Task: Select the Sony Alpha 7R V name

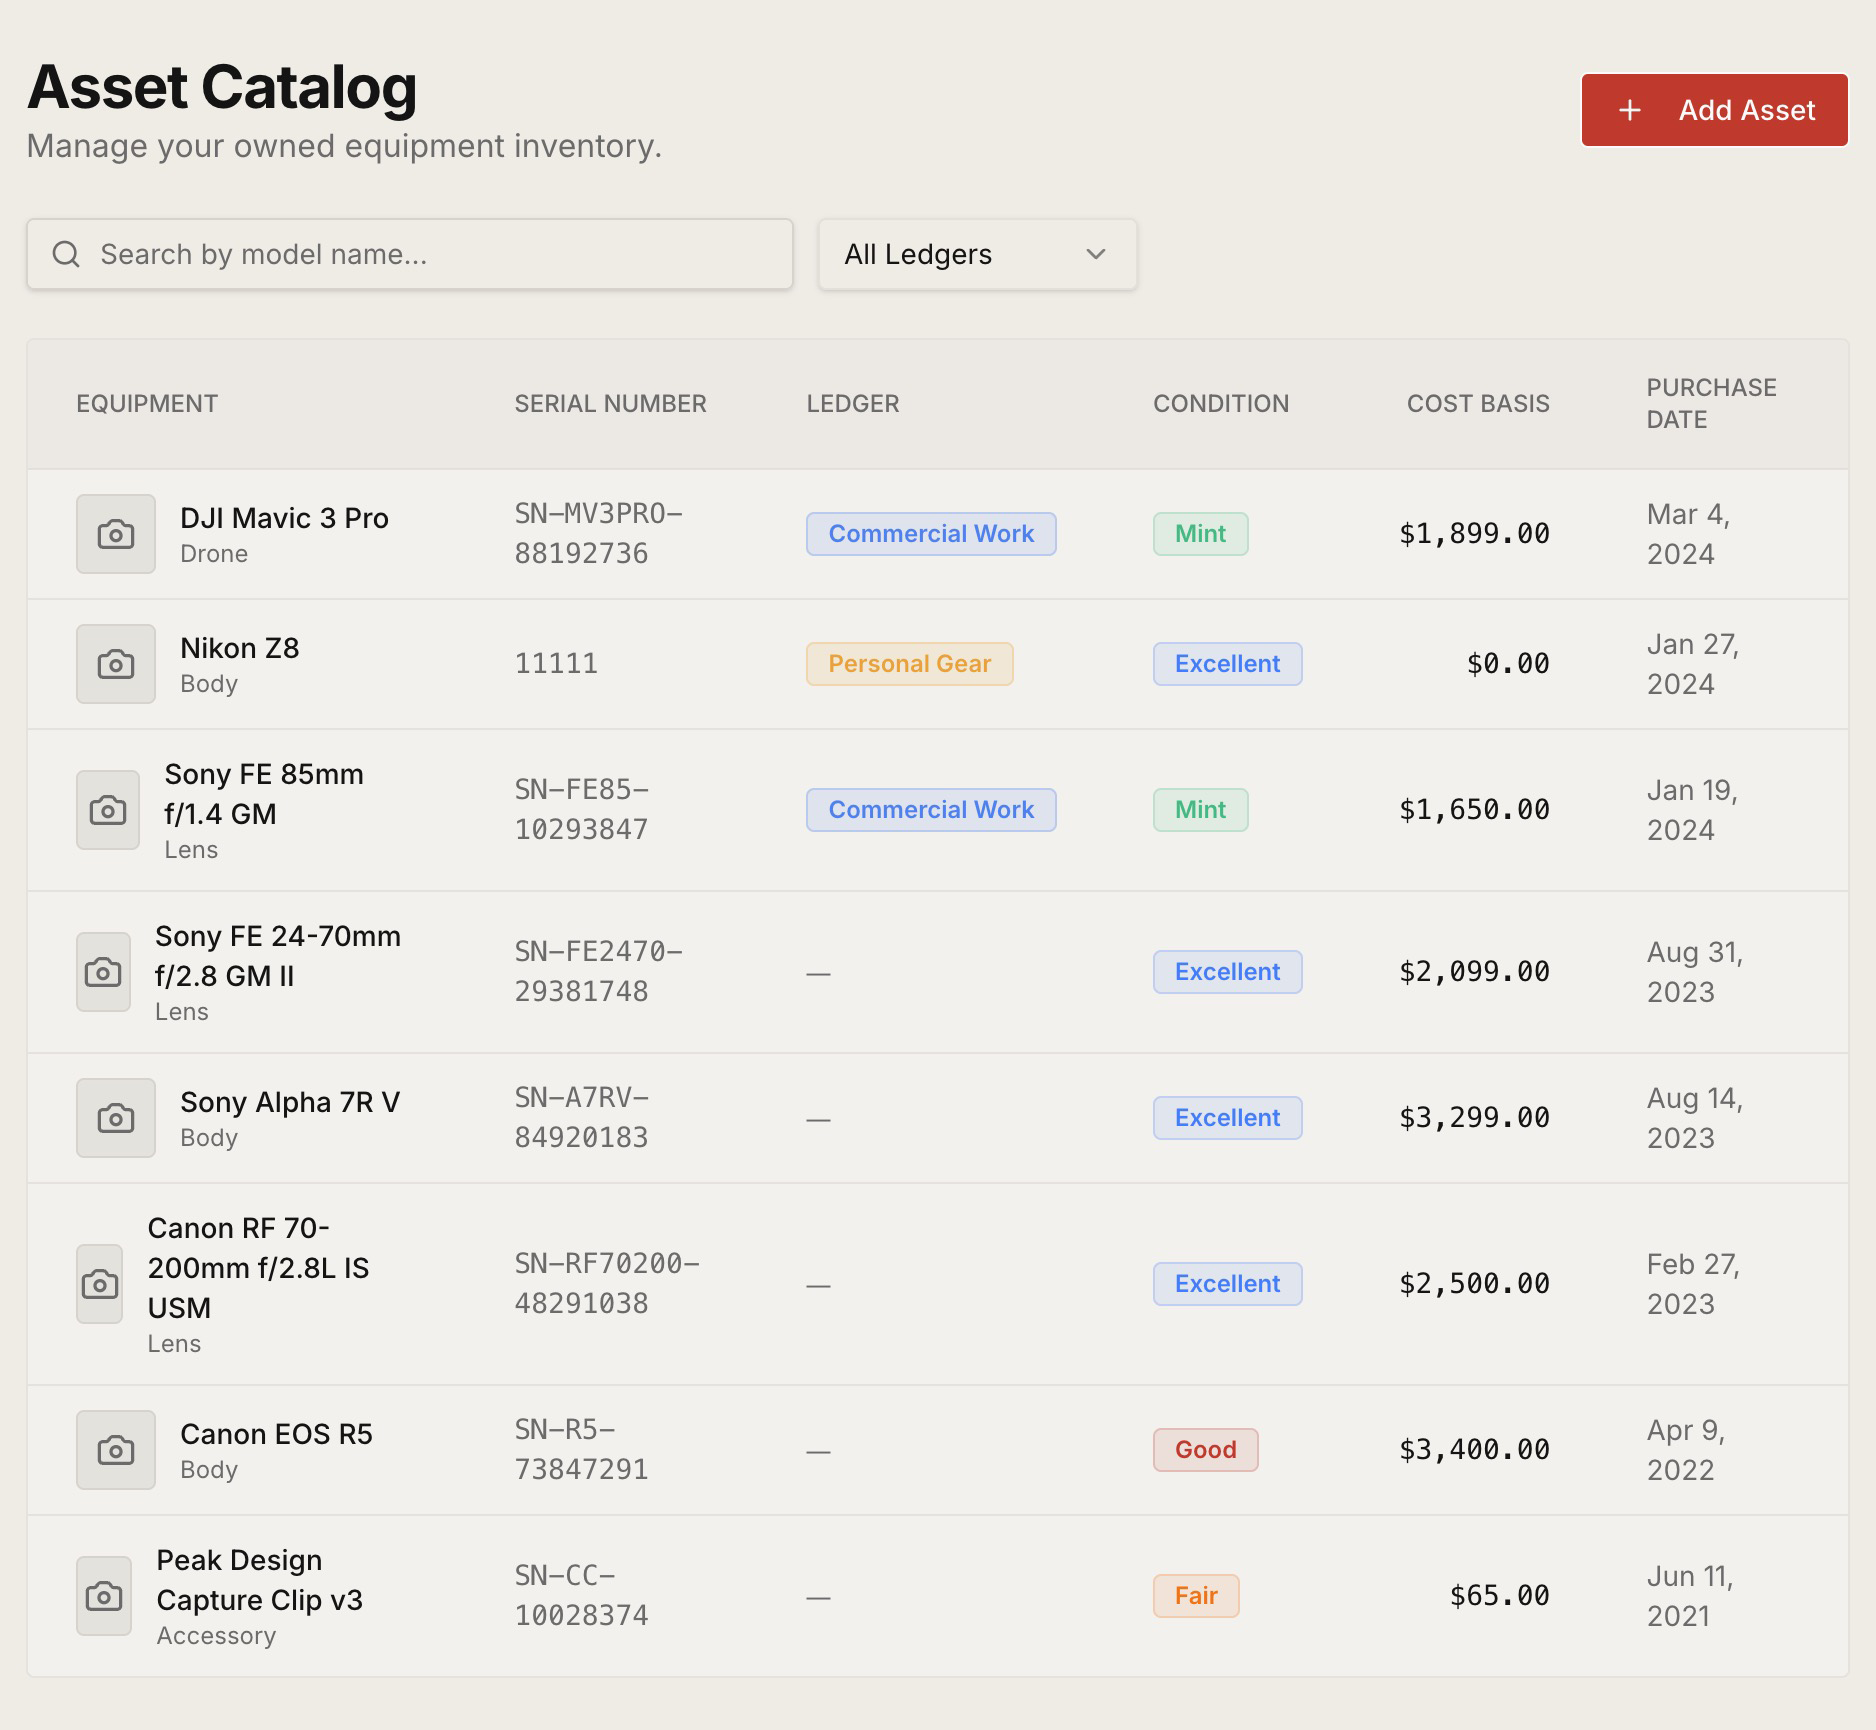Action: (x=290, y=1102)
